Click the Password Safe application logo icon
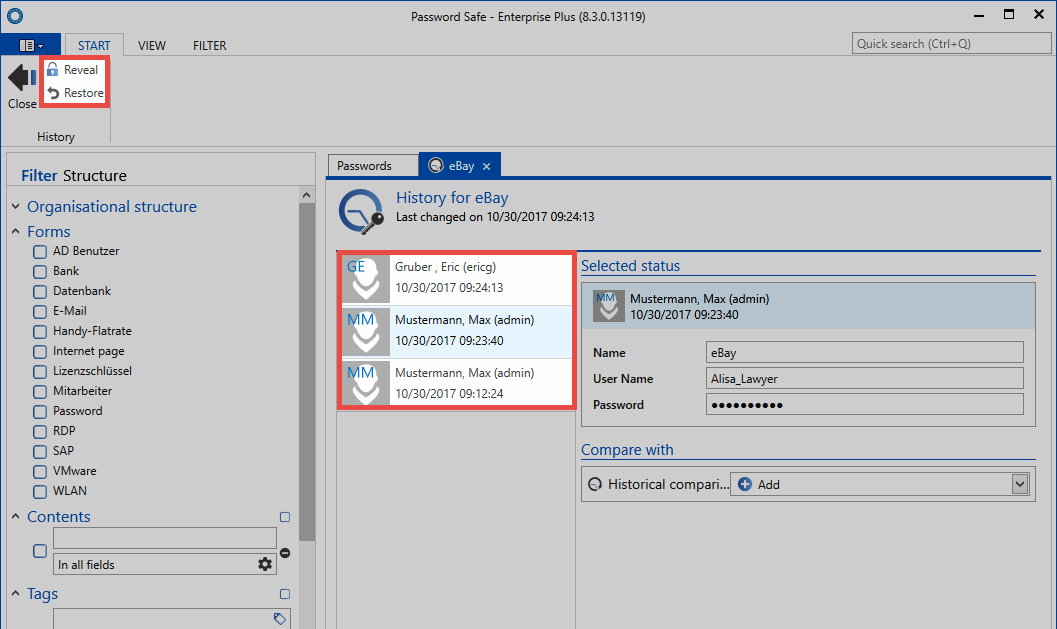The height and width of the screenshot is (629, 1057). point(15,16)
